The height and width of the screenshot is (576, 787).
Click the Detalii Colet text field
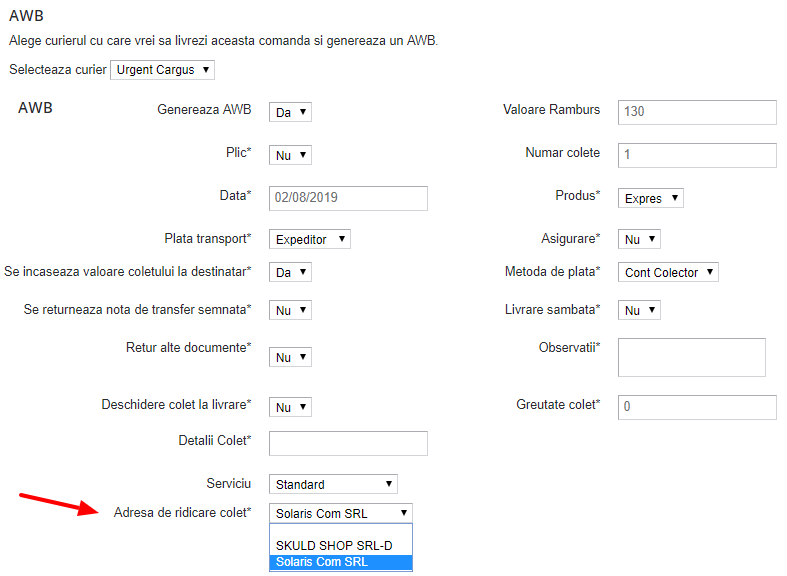348,444
